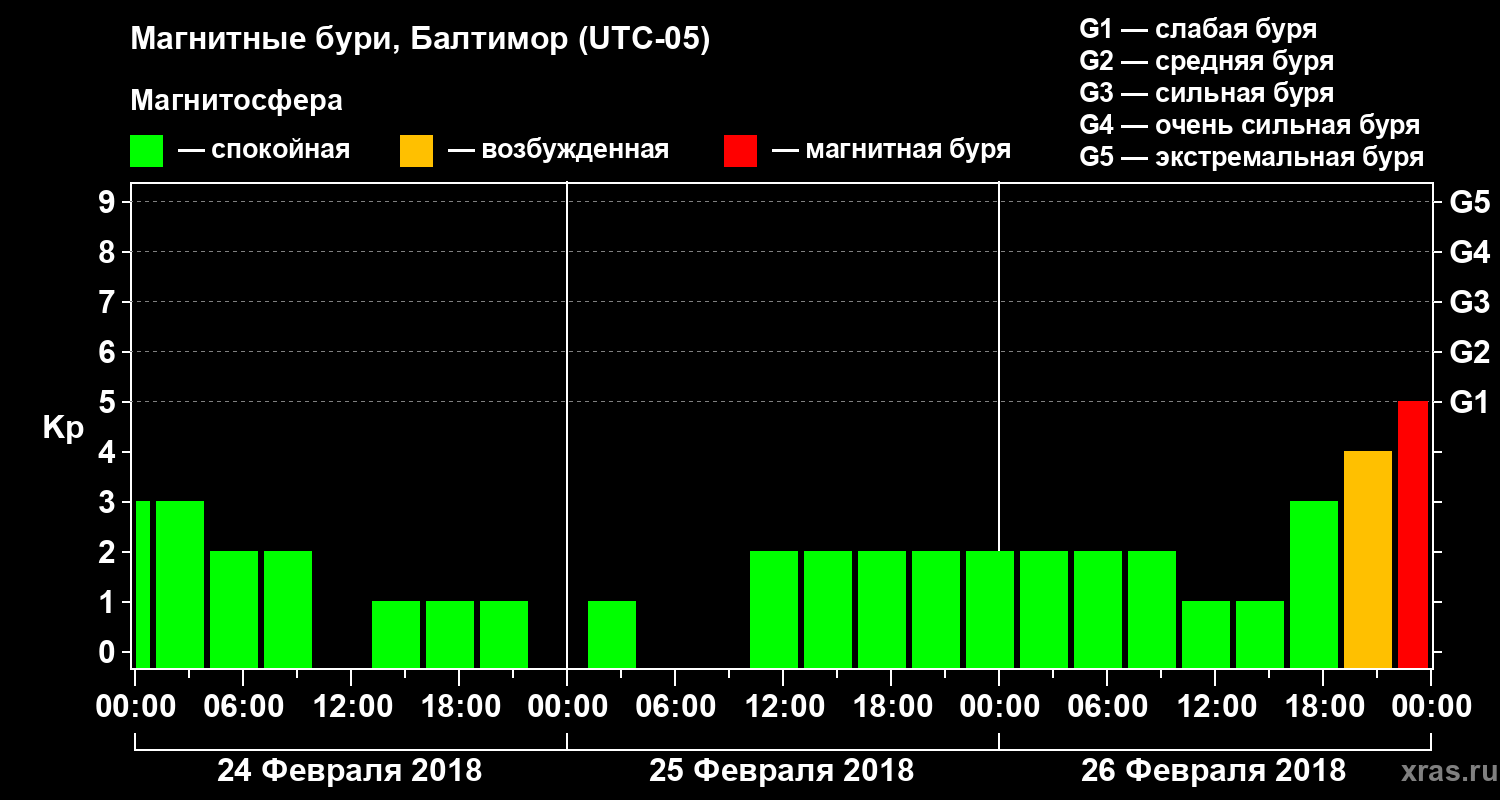Image resolution: width=1500 pixels, height=800 pixels.
Task: Click the 'Kp' axis label
Action: pyautogui.click(x=63, y=428)
